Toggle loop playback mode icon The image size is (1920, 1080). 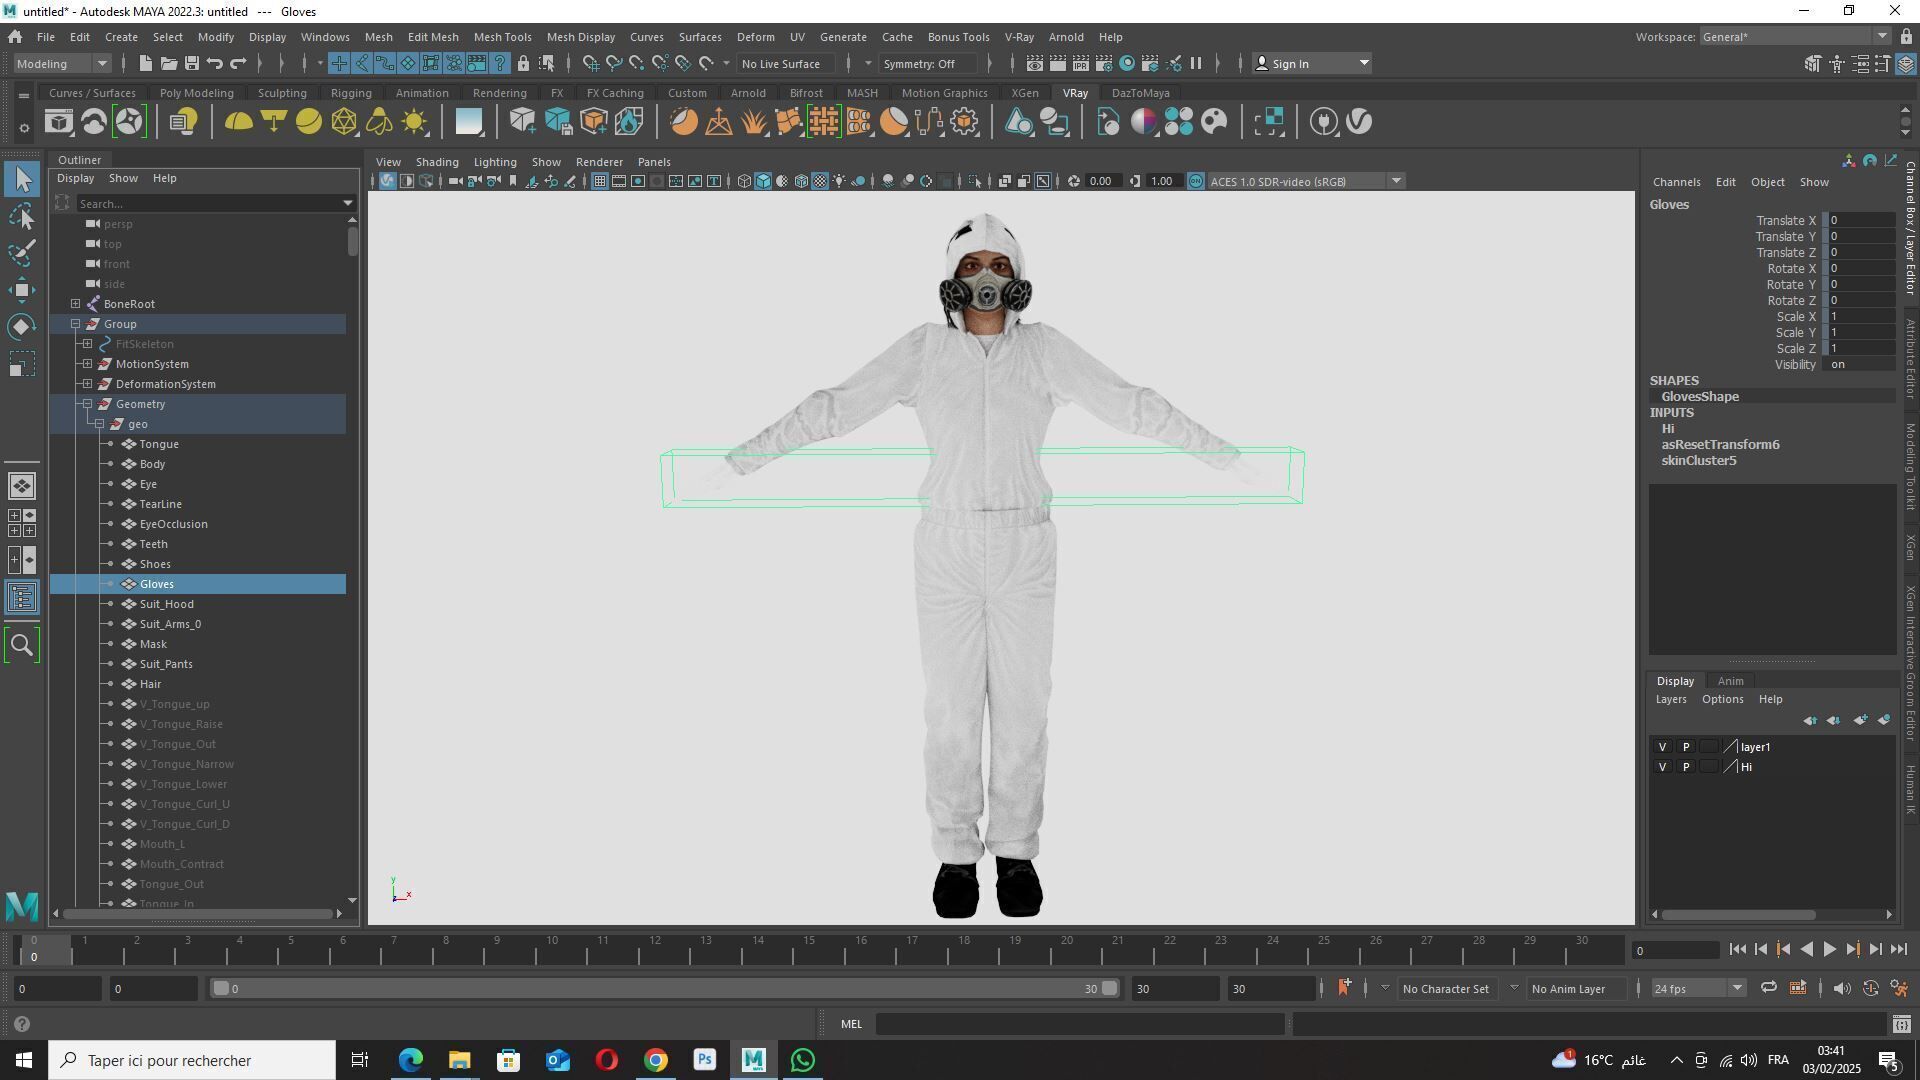click(x=1768, y=988)
